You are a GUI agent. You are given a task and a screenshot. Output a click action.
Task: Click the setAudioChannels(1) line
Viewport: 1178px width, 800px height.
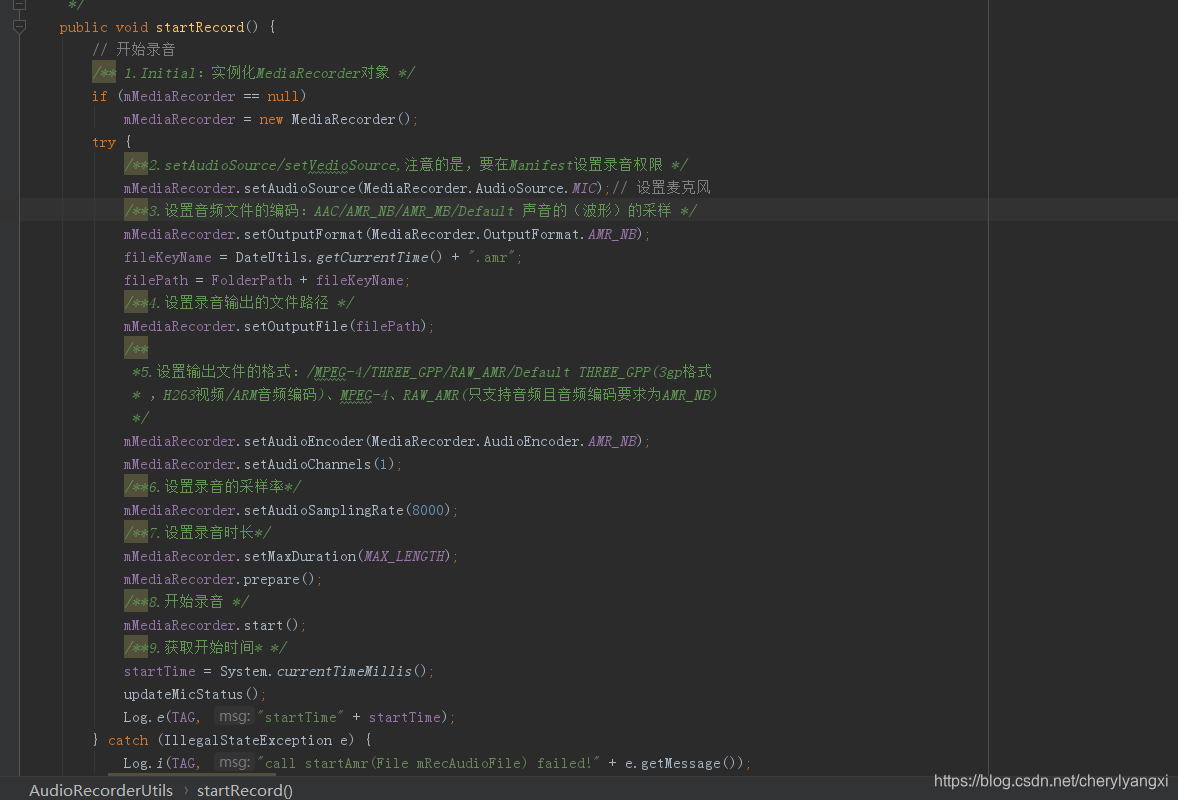[x=263, y=464]
